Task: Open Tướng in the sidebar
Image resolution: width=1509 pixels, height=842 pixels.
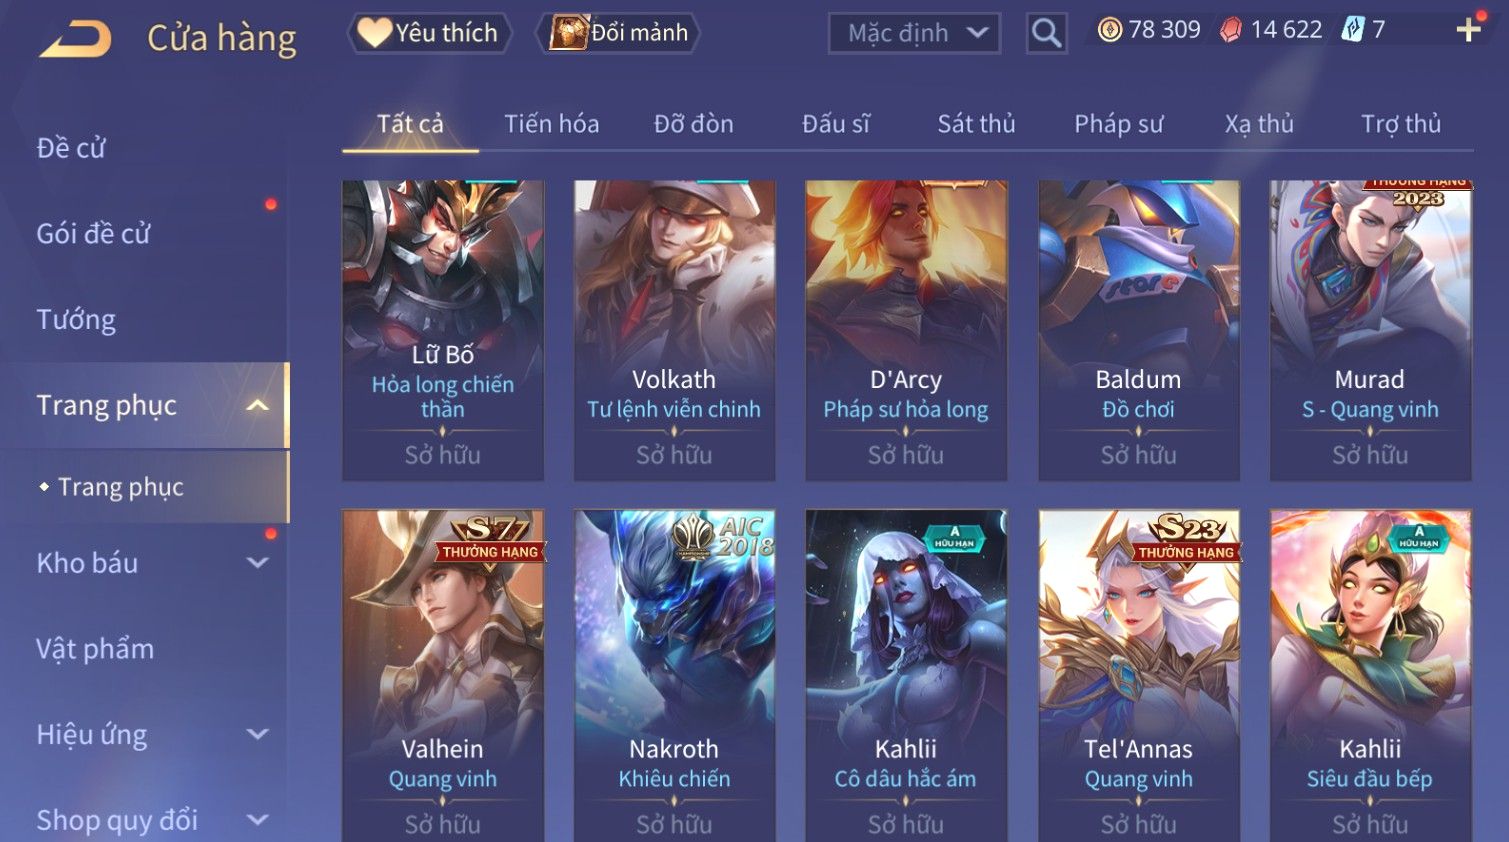Action: click(76, 320)
